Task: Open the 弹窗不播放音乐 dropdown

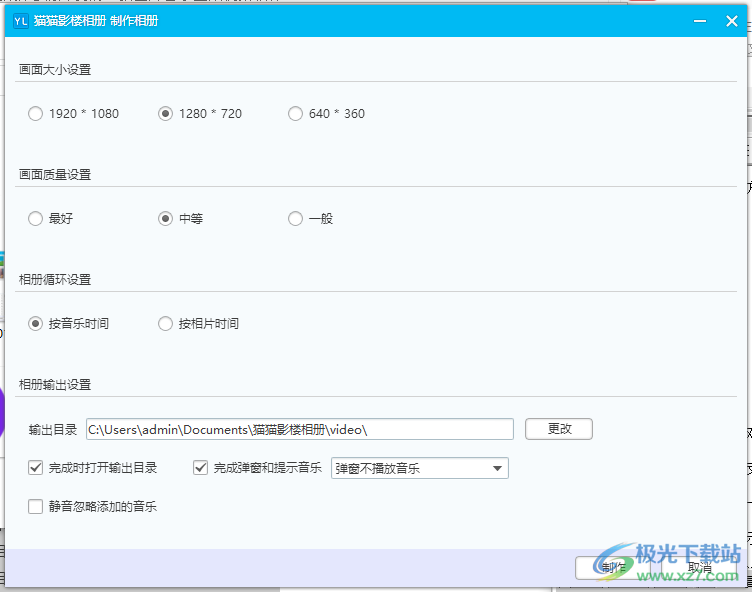Action: pos(419,468)
